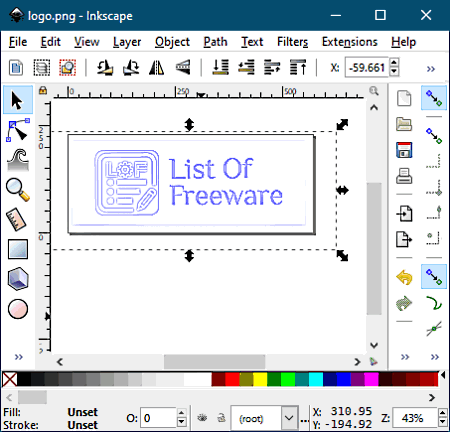The image size is (450, 432).
Task: Pick the yellow color swatch
Action: (260, 379)
